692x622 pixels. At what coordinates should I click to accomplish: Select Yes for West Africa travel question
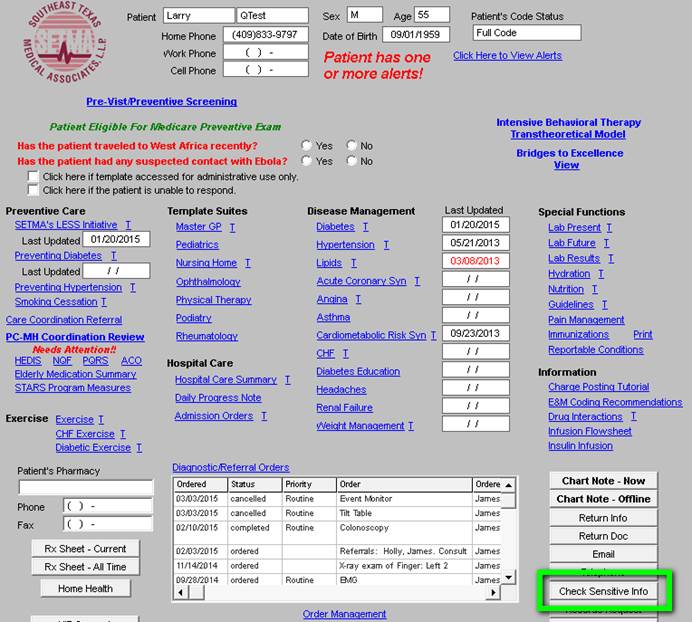pyautogui.click(x=306, y=145)
